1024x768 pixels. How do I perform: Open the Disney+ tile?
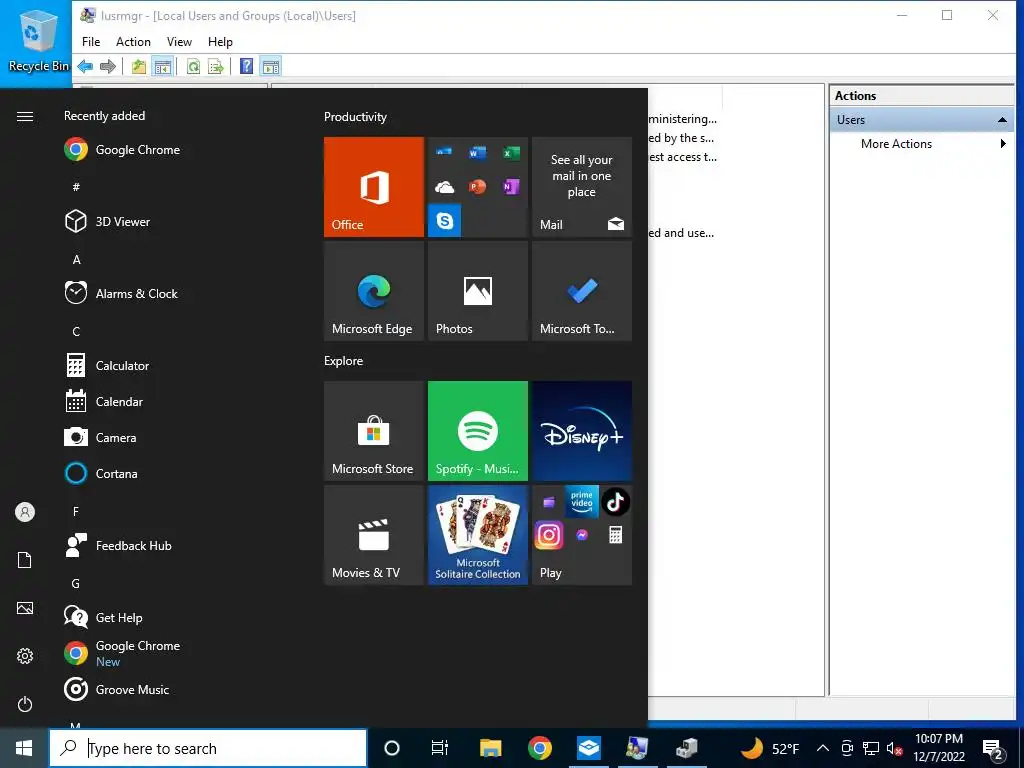point(582,431)
